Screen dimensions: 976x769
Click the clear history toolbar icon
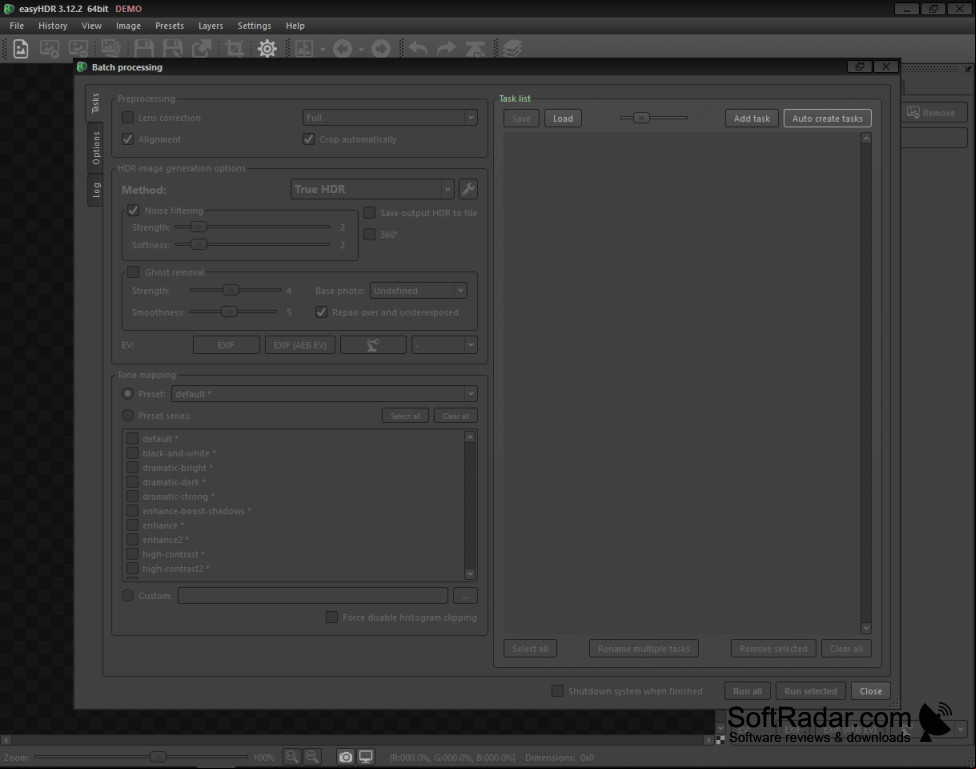coord(476,48)
